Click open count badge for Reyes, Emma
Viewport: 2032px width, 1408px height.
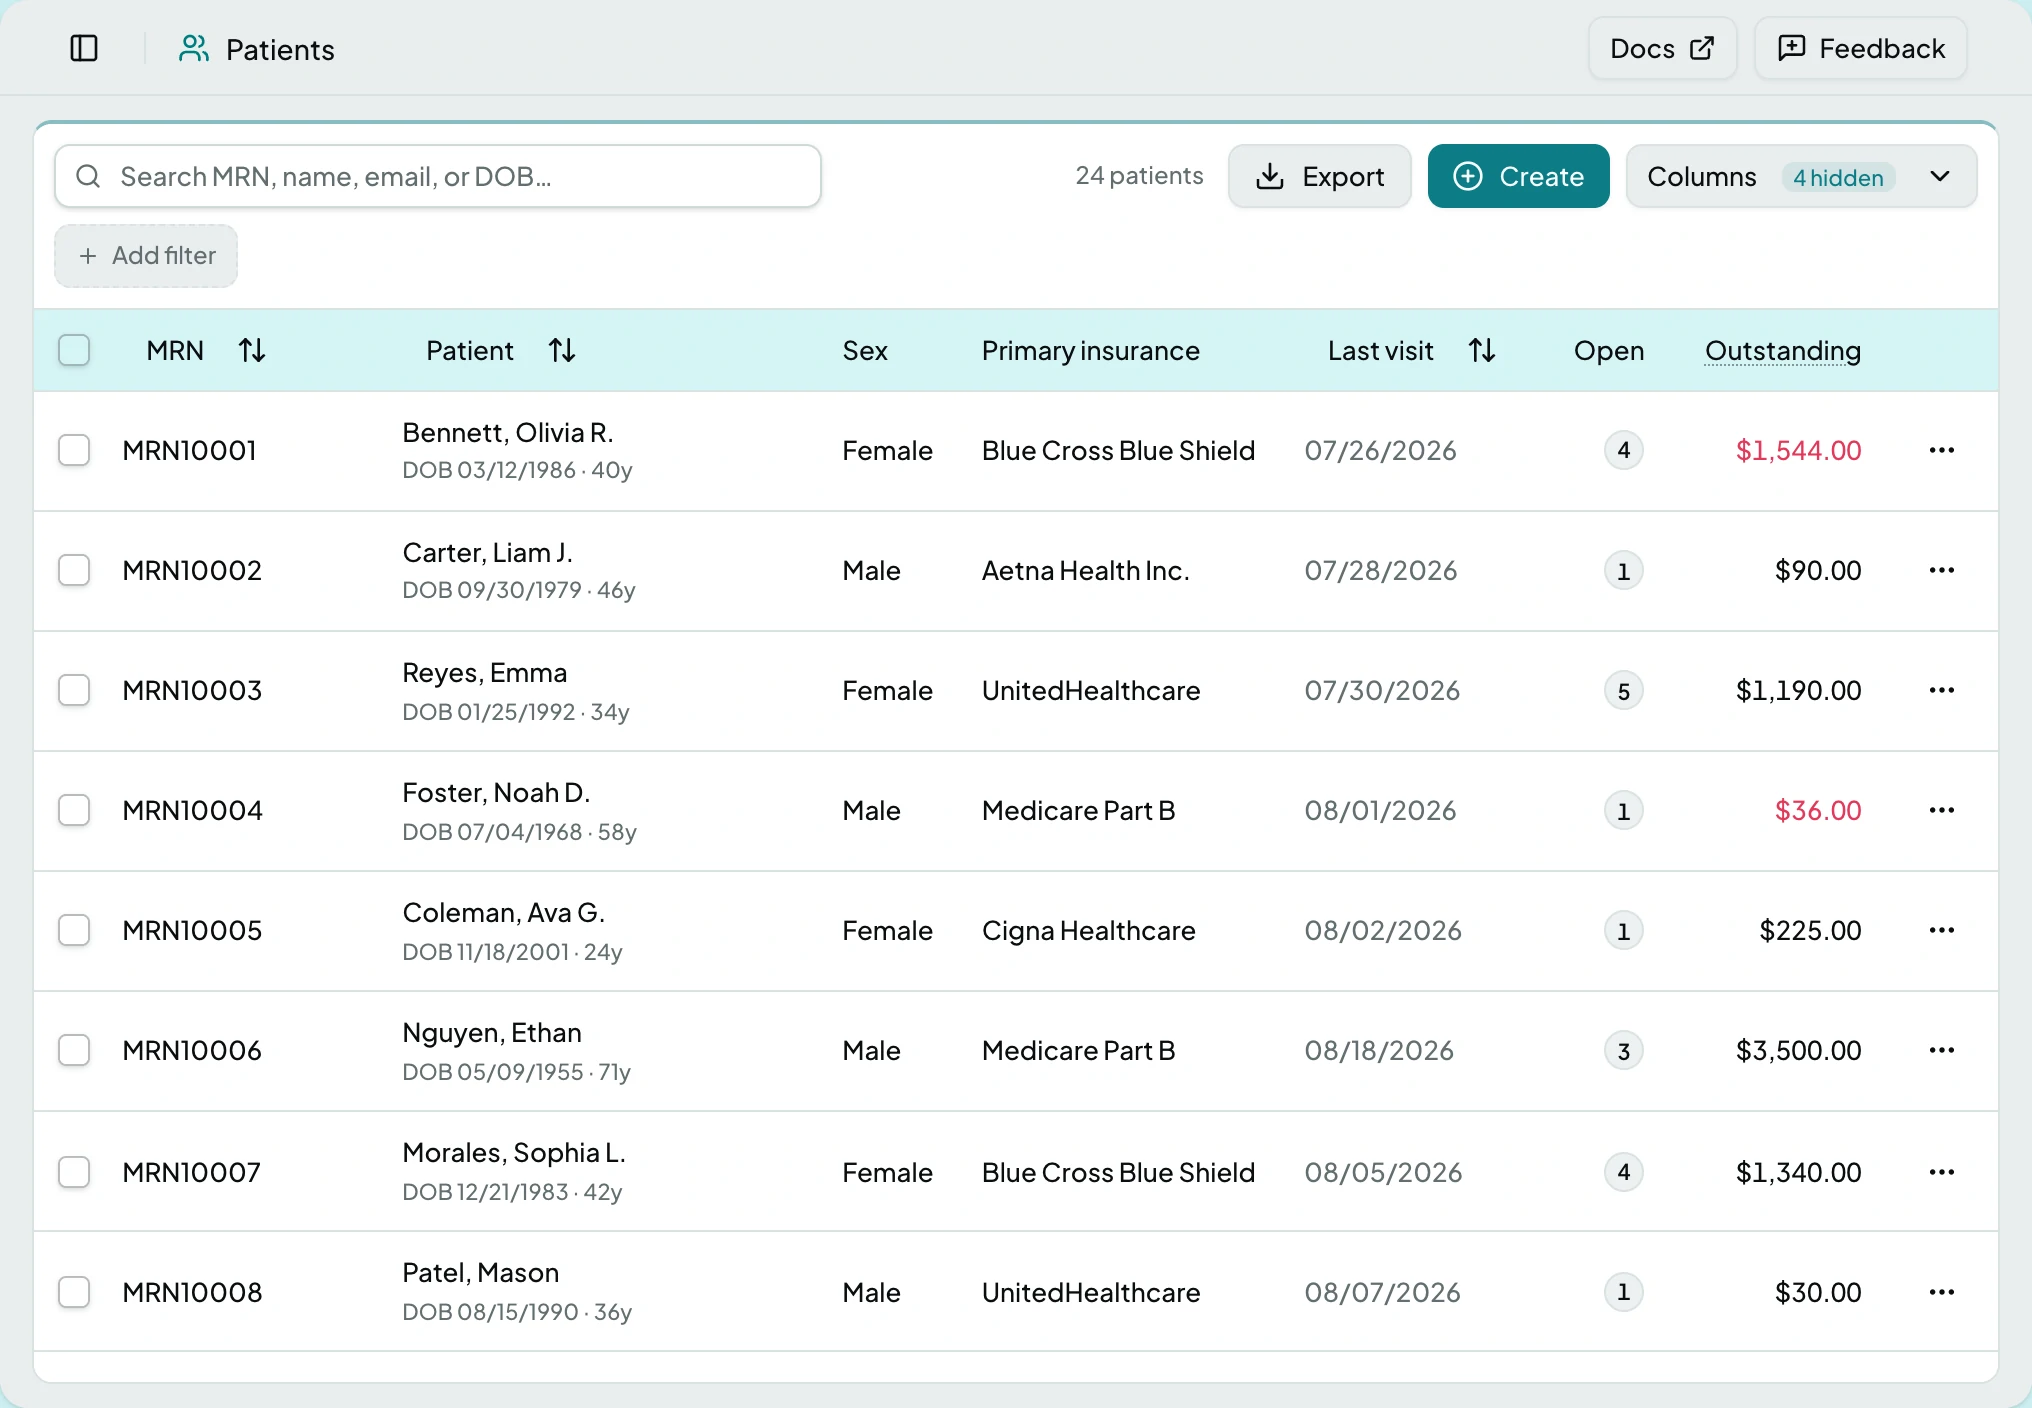tap(1624, 691)
